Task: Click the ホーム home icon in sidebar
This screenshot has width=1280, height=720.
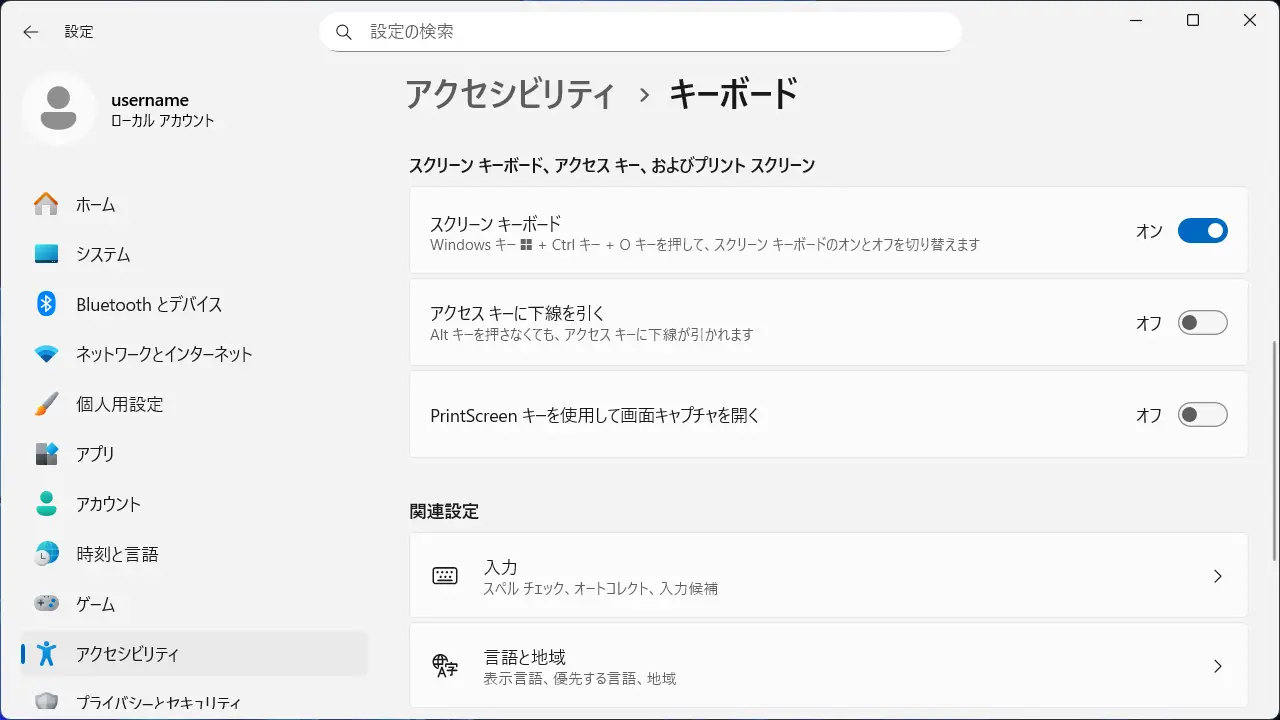Action: [46, 204]
